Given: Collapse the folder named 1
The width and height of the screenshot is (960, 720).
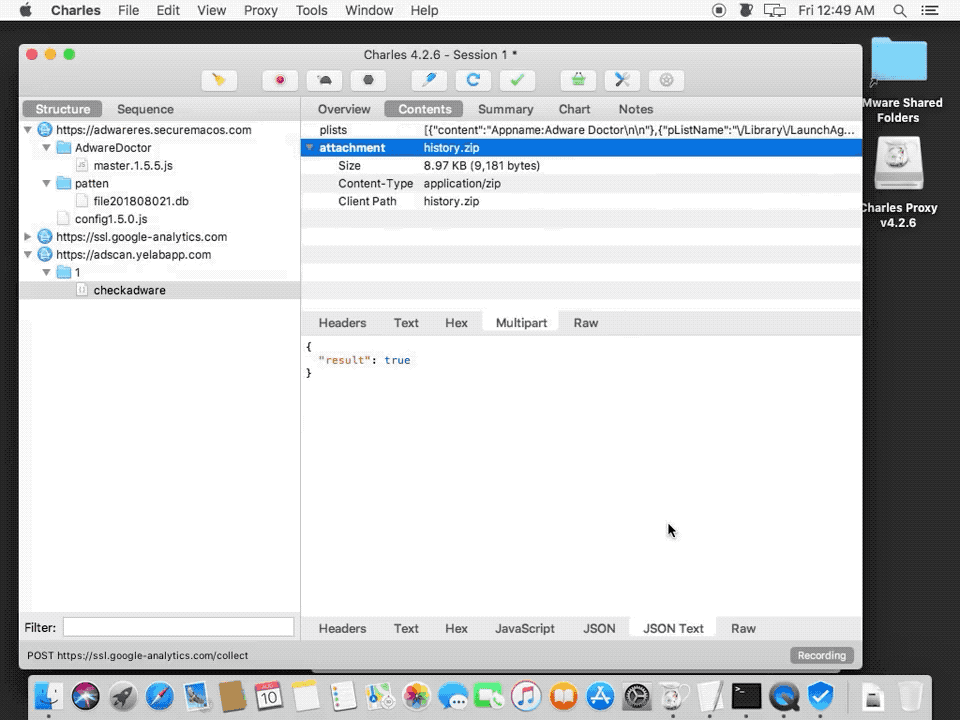Looking at the screenshot, I should point(47,272).
